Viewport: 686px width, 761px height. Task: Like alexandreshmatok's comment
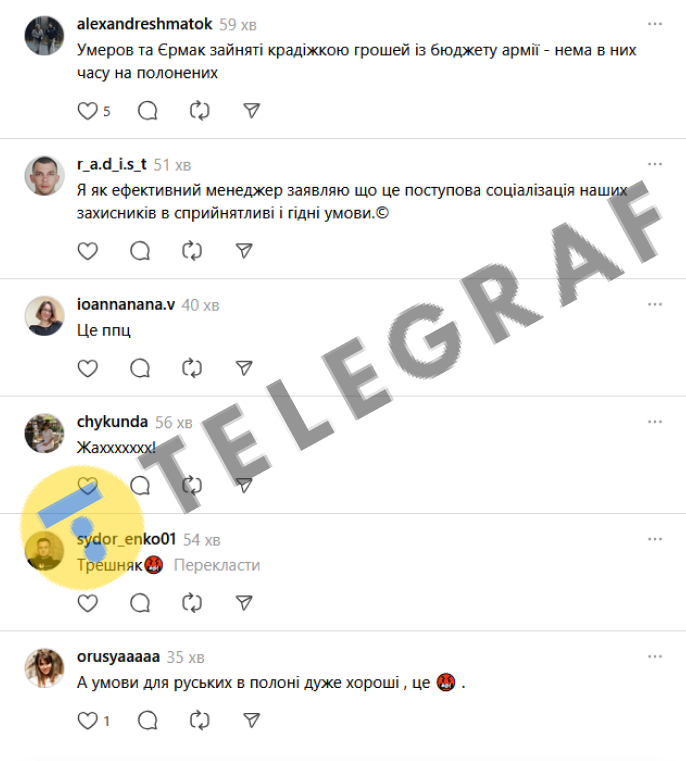(88, 111)
